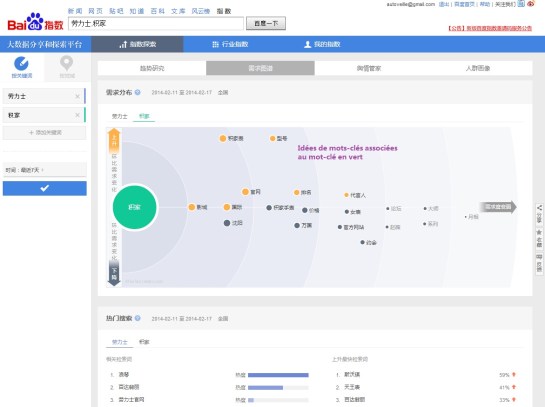Click the blue checkmark confirm button

pyautogui.click(x=44, y=188)
